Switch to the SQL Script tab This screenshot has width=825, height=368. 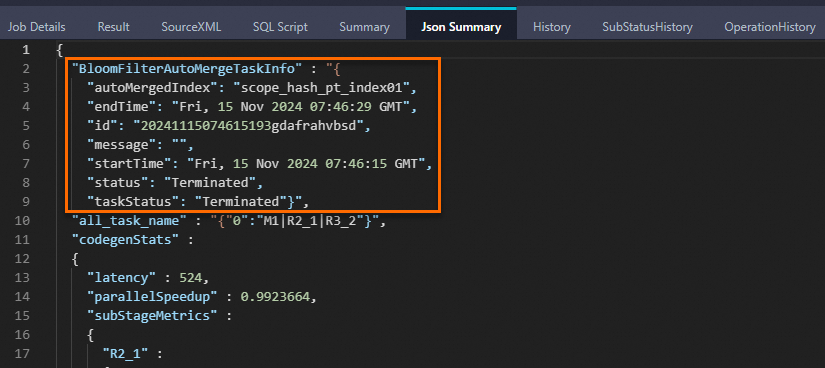tap(280, 27)
